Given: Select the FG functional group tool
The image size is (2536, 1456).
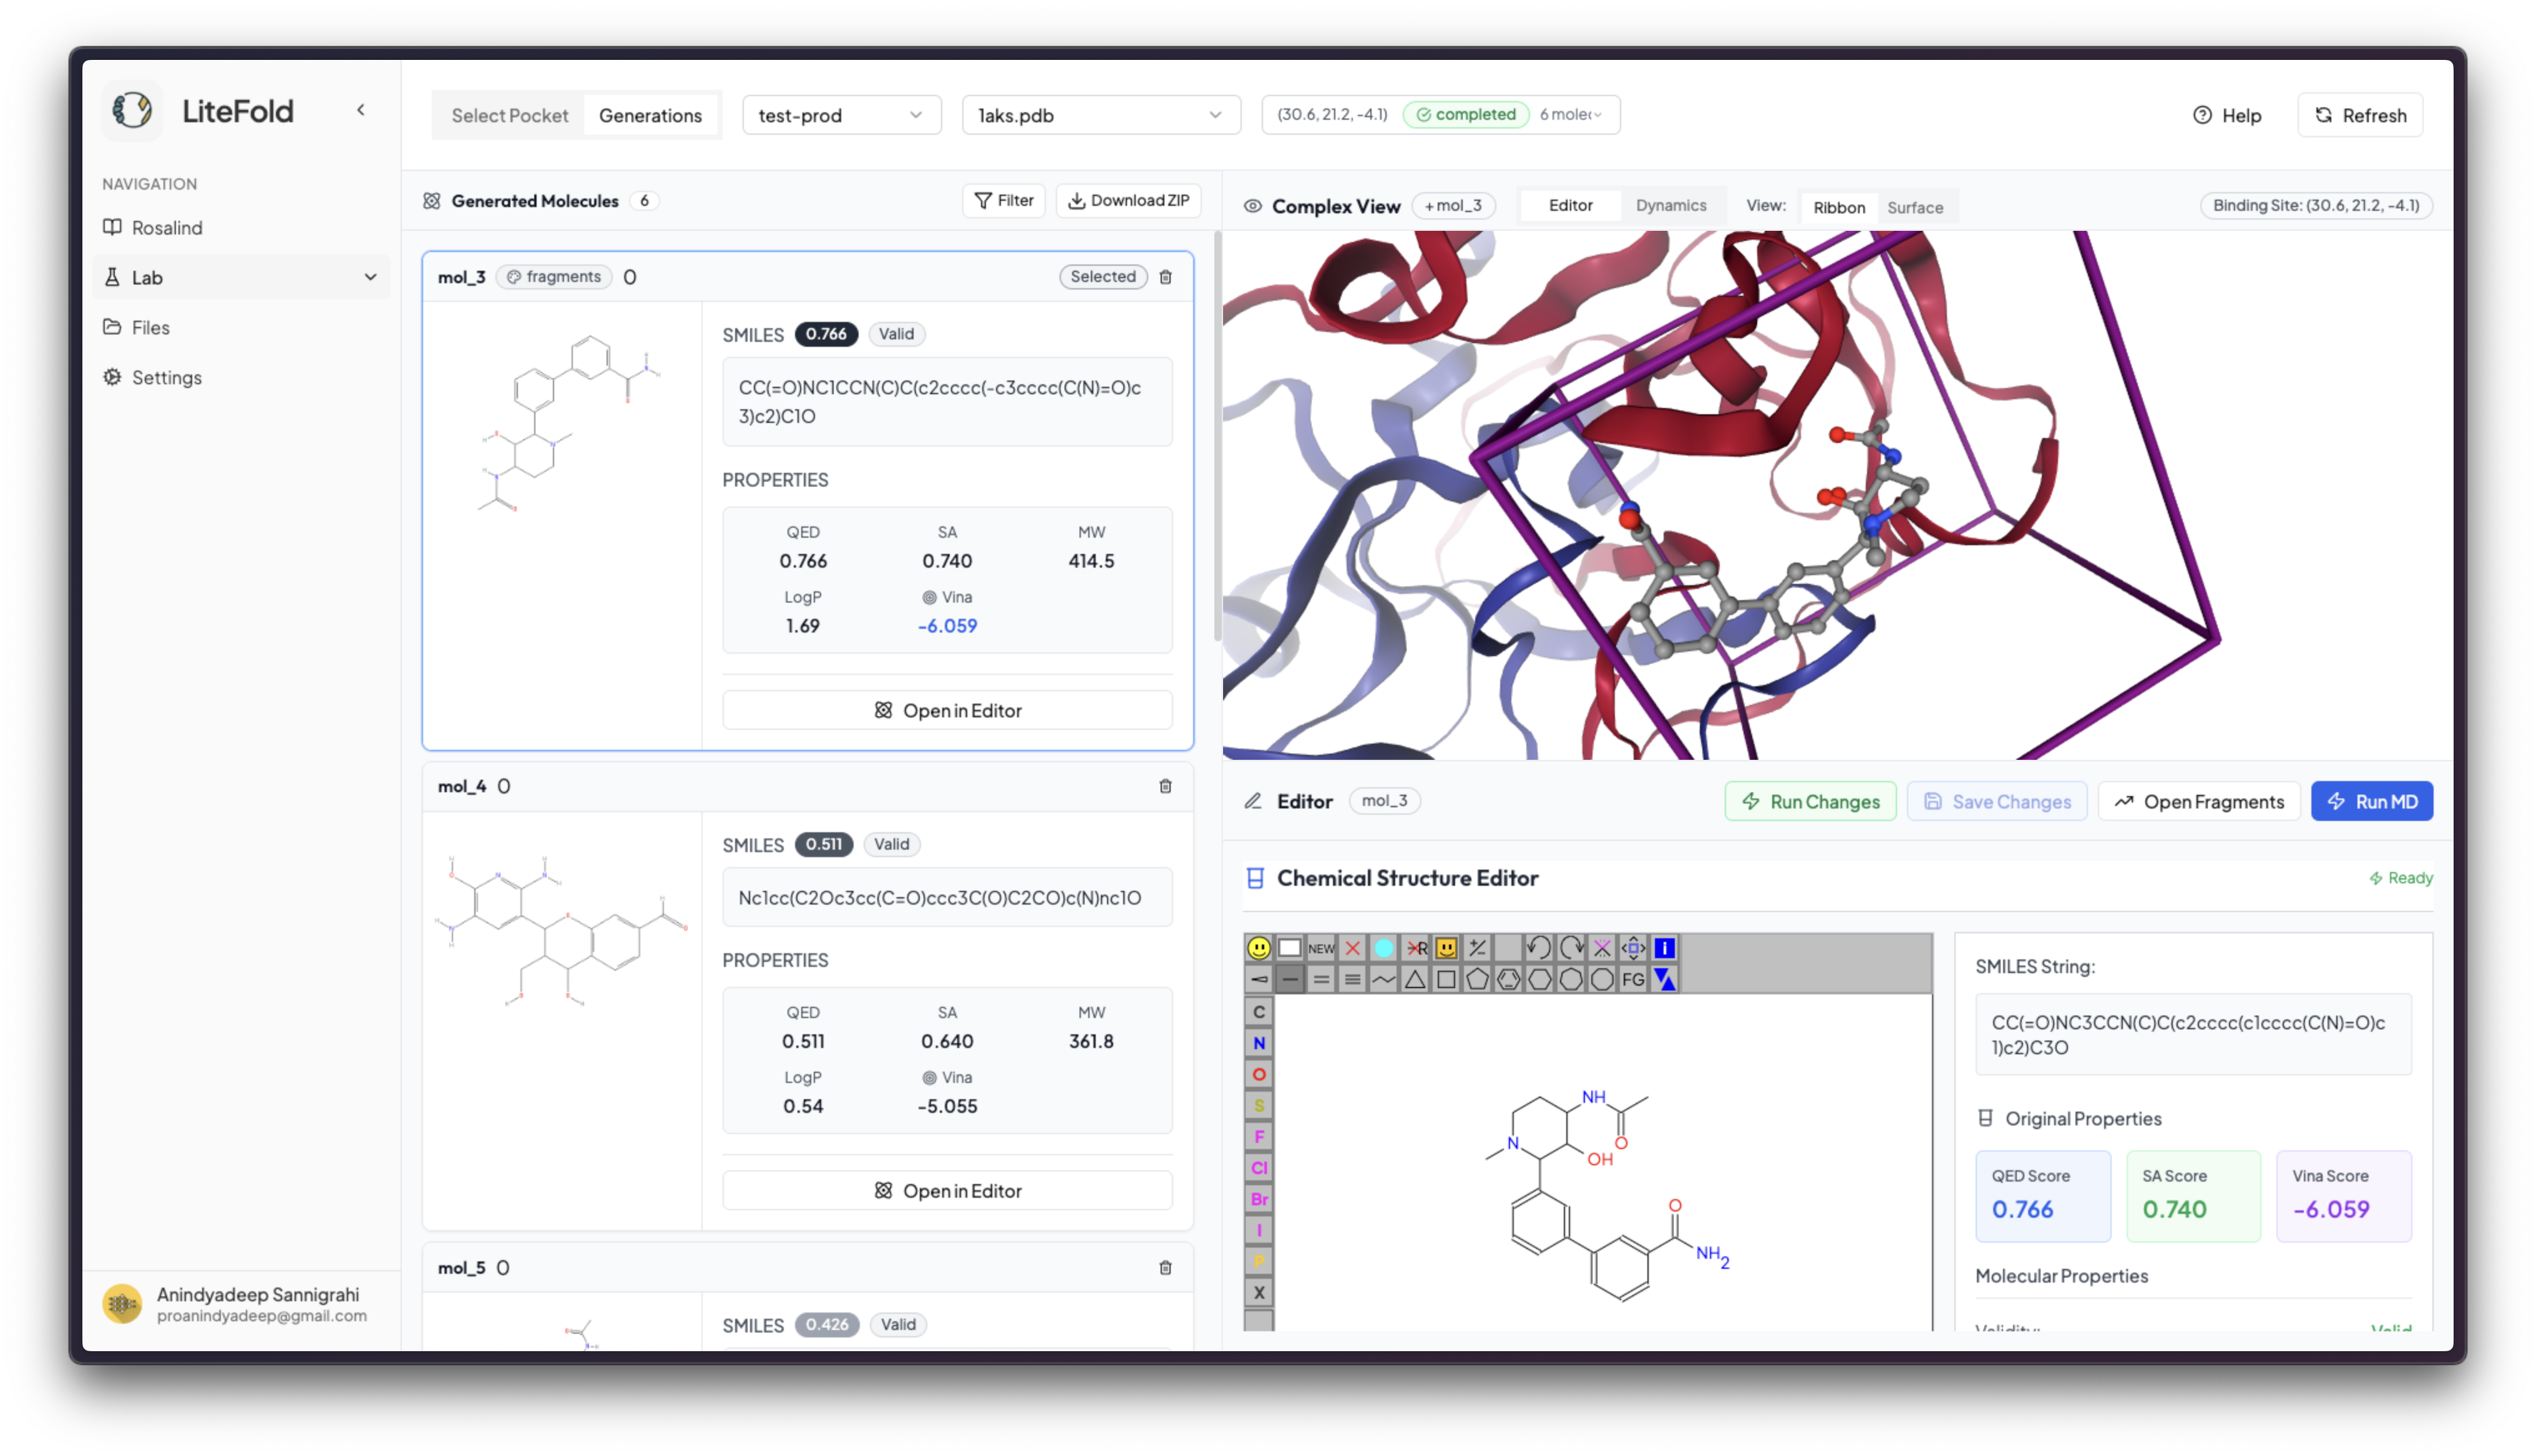Looking at the screenshot, I should (x=1634, y=980).
